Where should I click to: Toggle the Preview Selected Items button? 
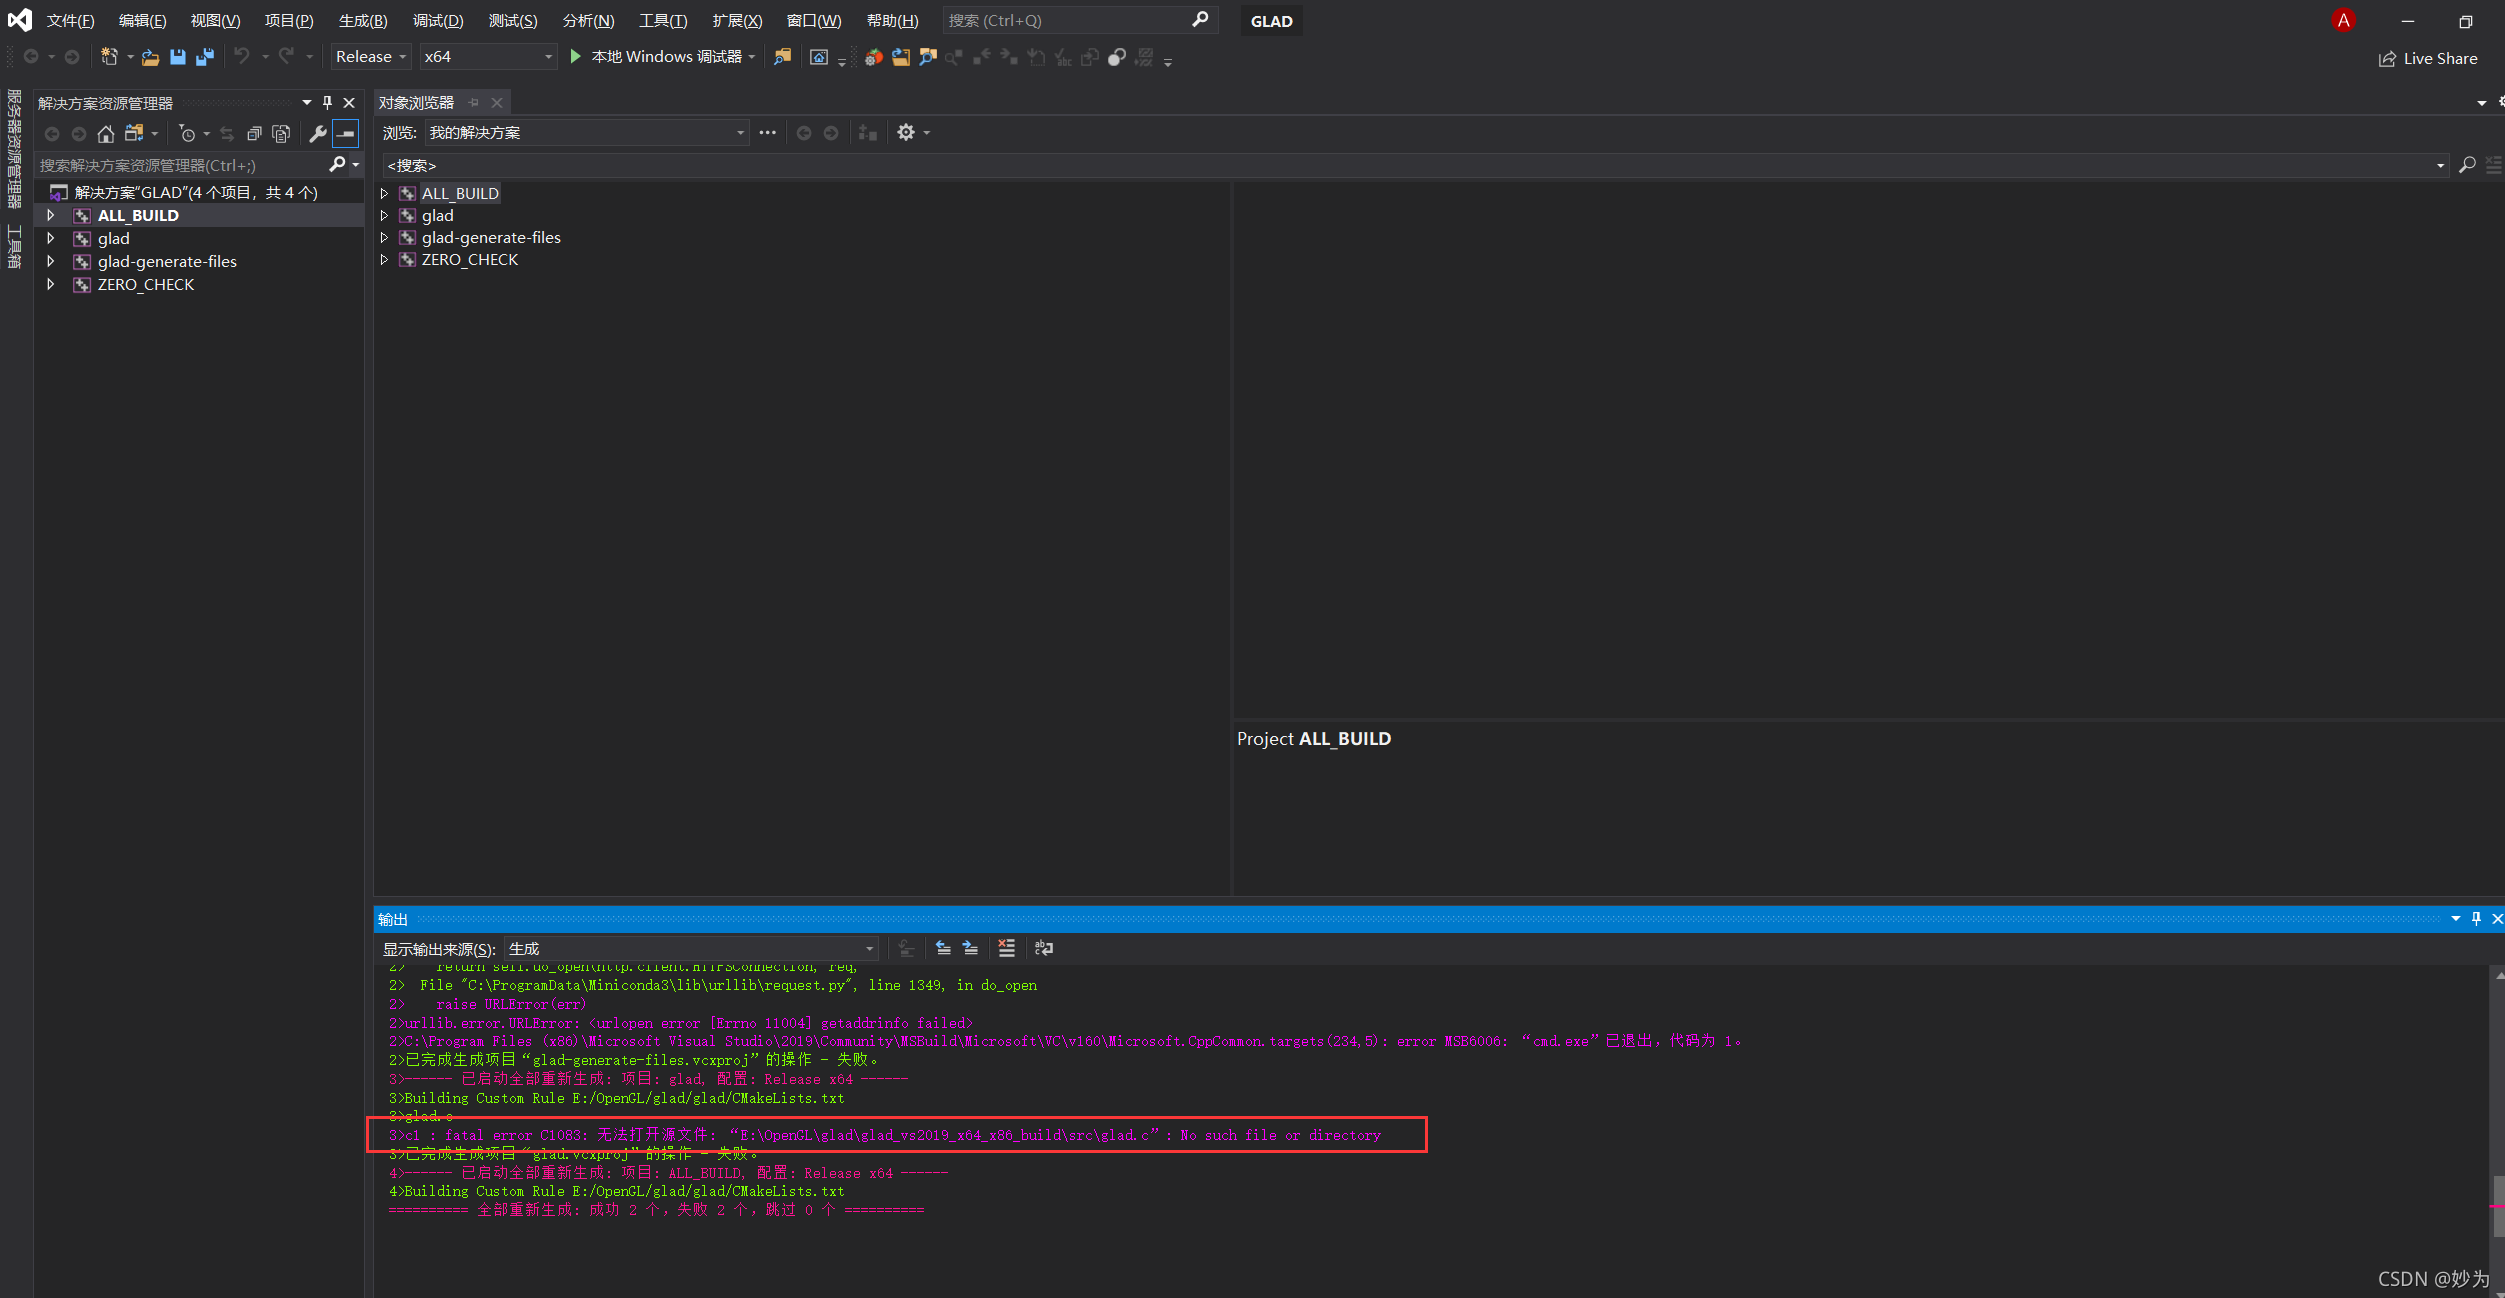click(x=345, y=133)
